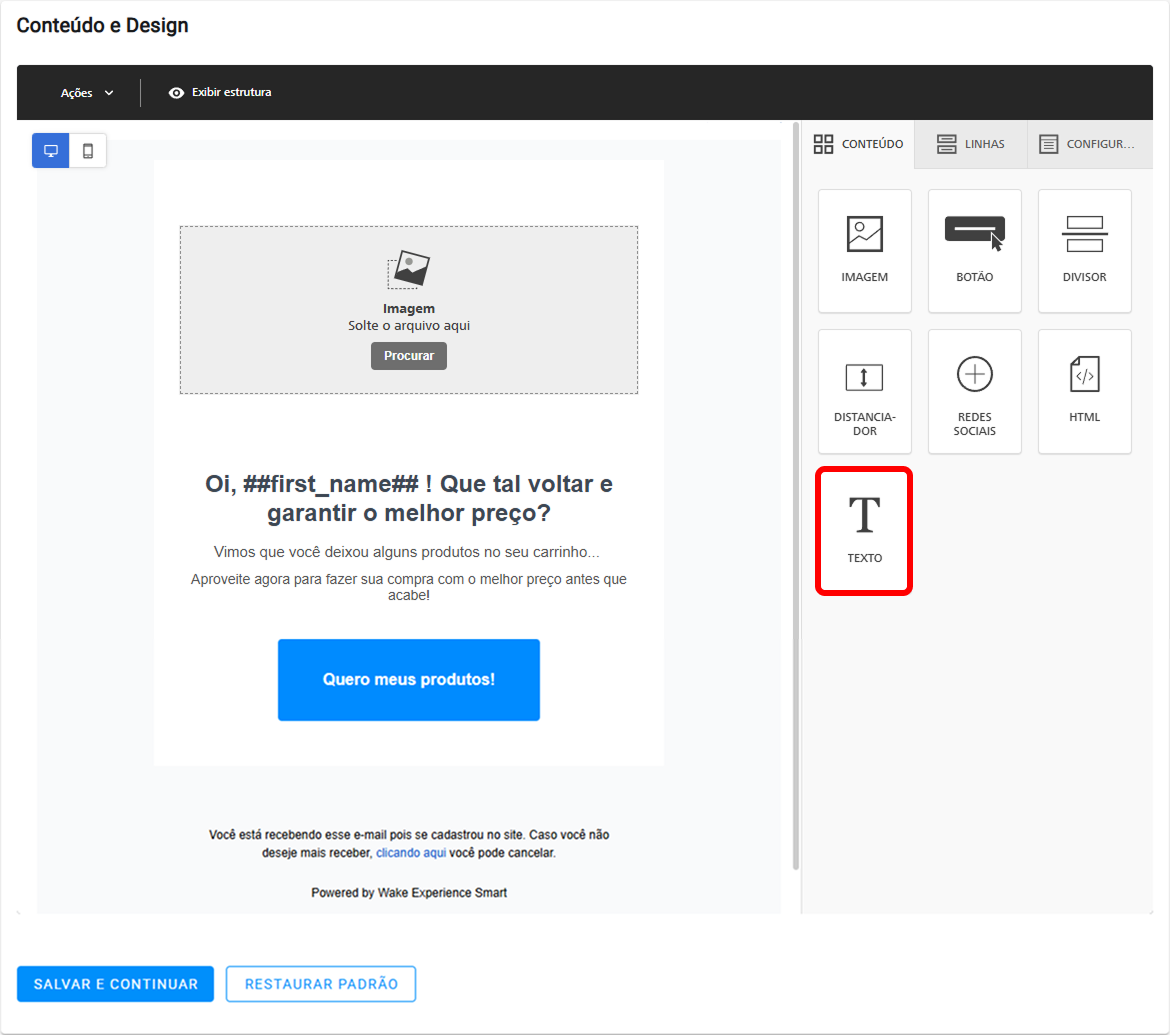Switch to desktop preview mode

tap(51, 151)
